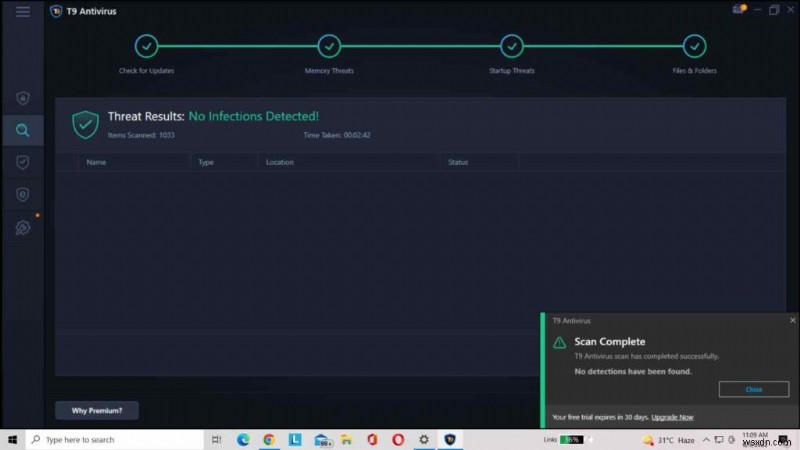Viewport: 800px width, 450px height.
Task: Expand the system tray hidden icons chevron
Action: (706, 439)
